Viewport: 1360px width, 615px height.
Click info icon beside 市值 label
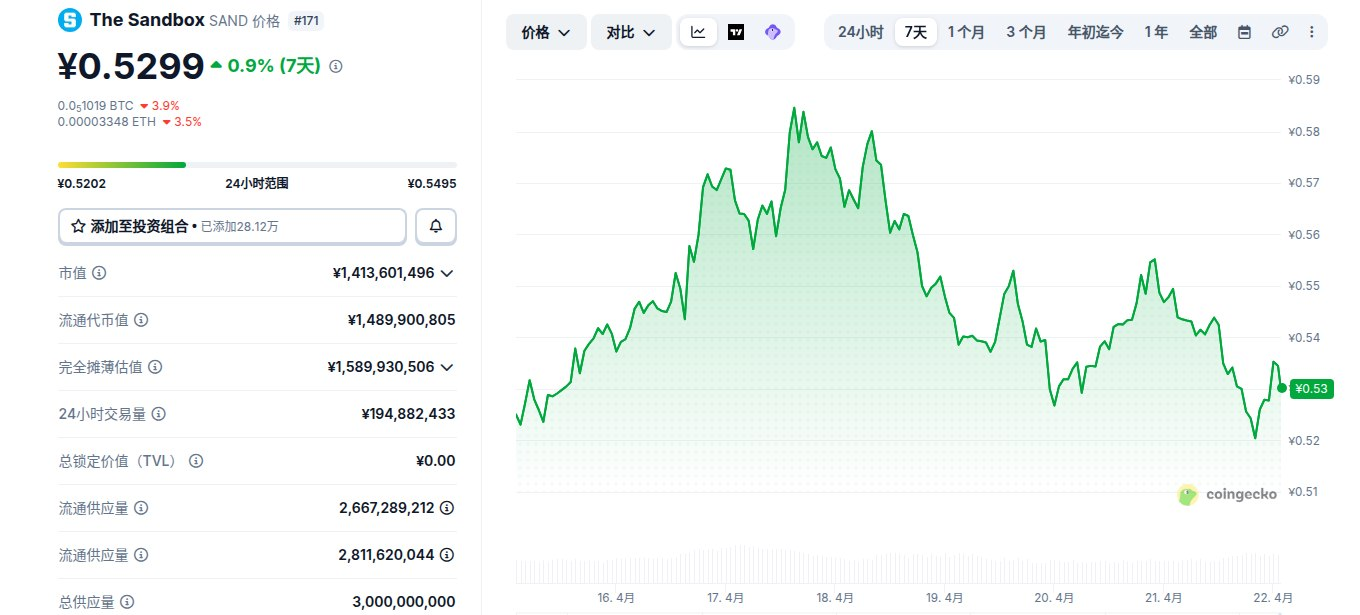[99, 273]
